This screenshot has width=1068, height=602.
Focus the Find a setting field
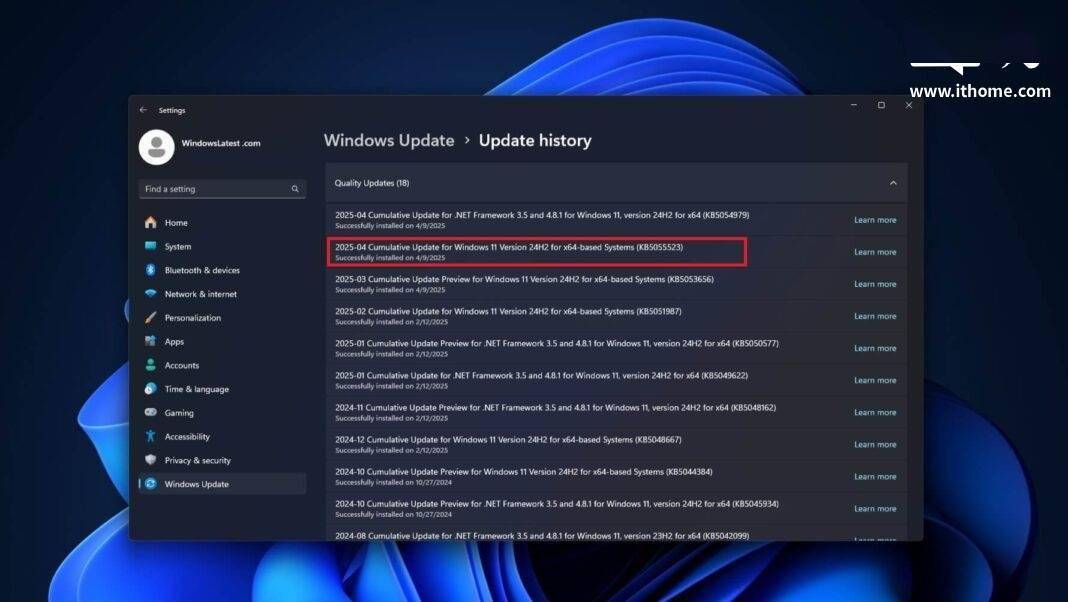(223, 189)
